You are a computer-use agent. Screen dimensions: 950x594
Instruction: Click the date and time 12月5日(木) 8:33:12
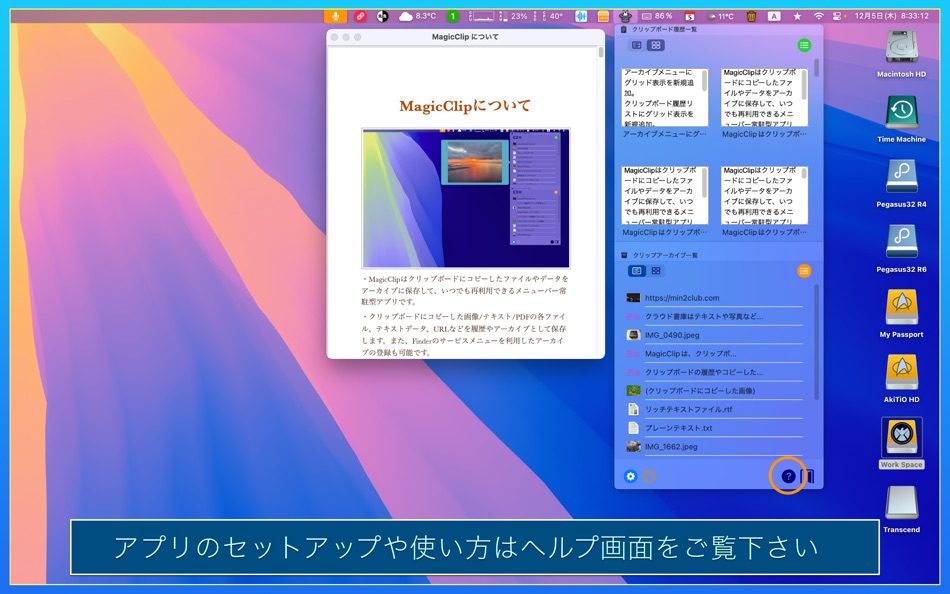pos(892,16)
